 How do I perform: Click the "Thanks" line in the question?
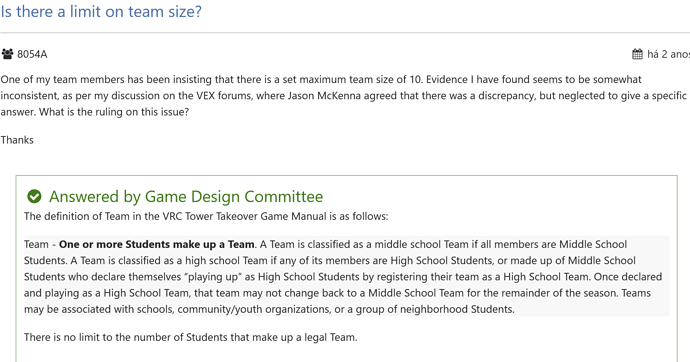coord(17,140)
